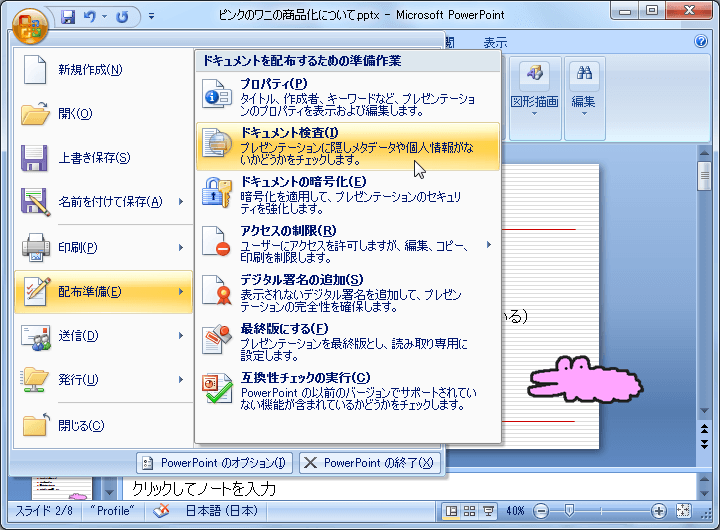Open 編集 binoculars group button
The image size is (720, 530).
coord(584,98)
